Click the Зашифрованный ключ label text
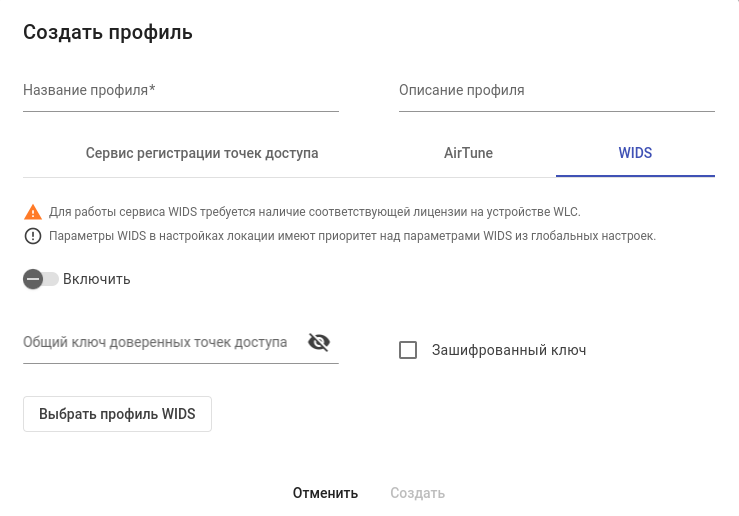 (509, 350)
